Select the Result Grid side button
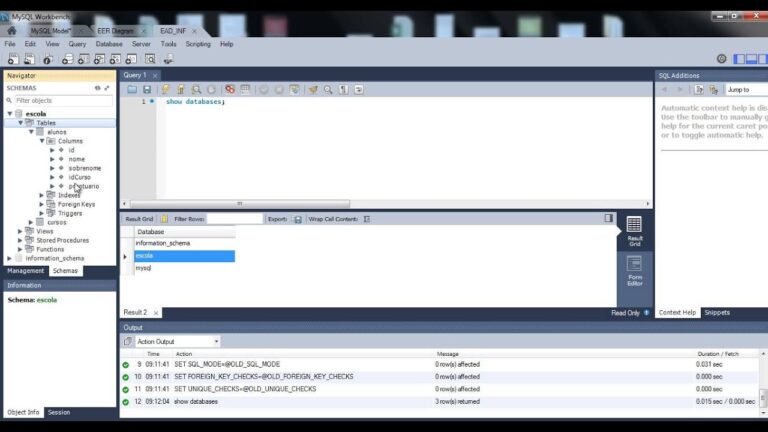Viewport: 768px width, 432px height. click(x=634, y=232)
